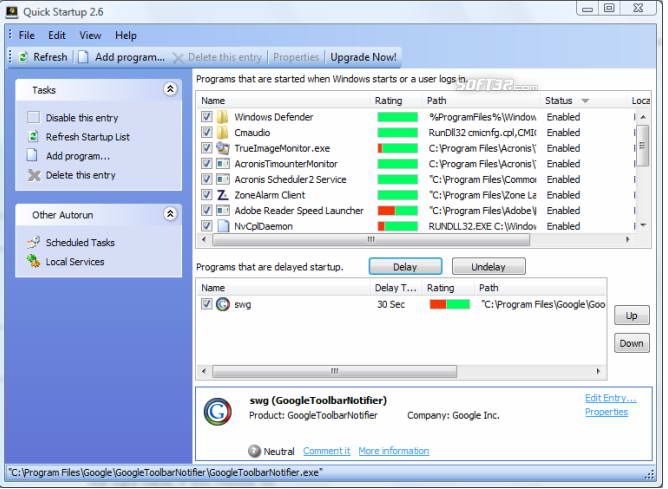Click the startup list scroll down arrow
Viewport: 668px width, 489px height.
pyautogui.click(x=643, y=225)
